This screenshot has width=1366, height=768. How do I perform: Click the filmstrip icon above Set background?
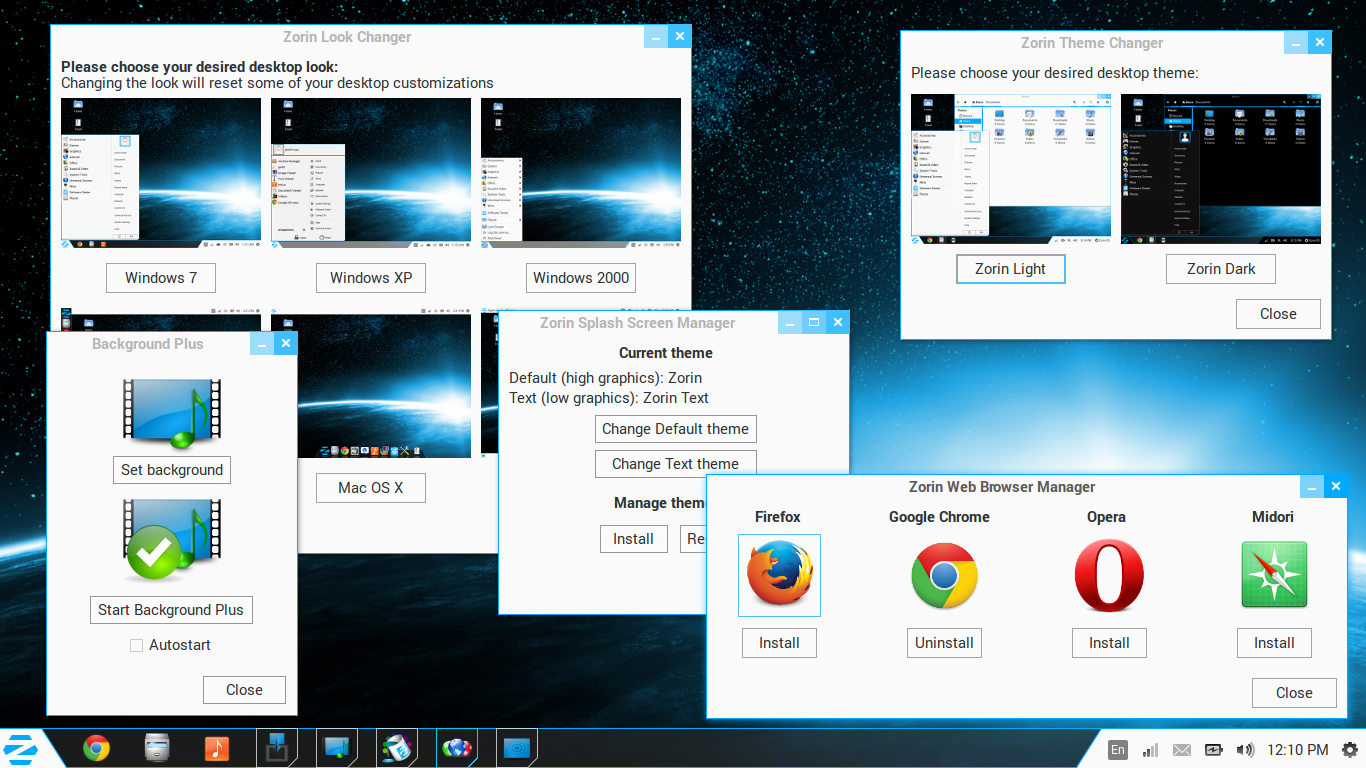[x=172, y=413]
